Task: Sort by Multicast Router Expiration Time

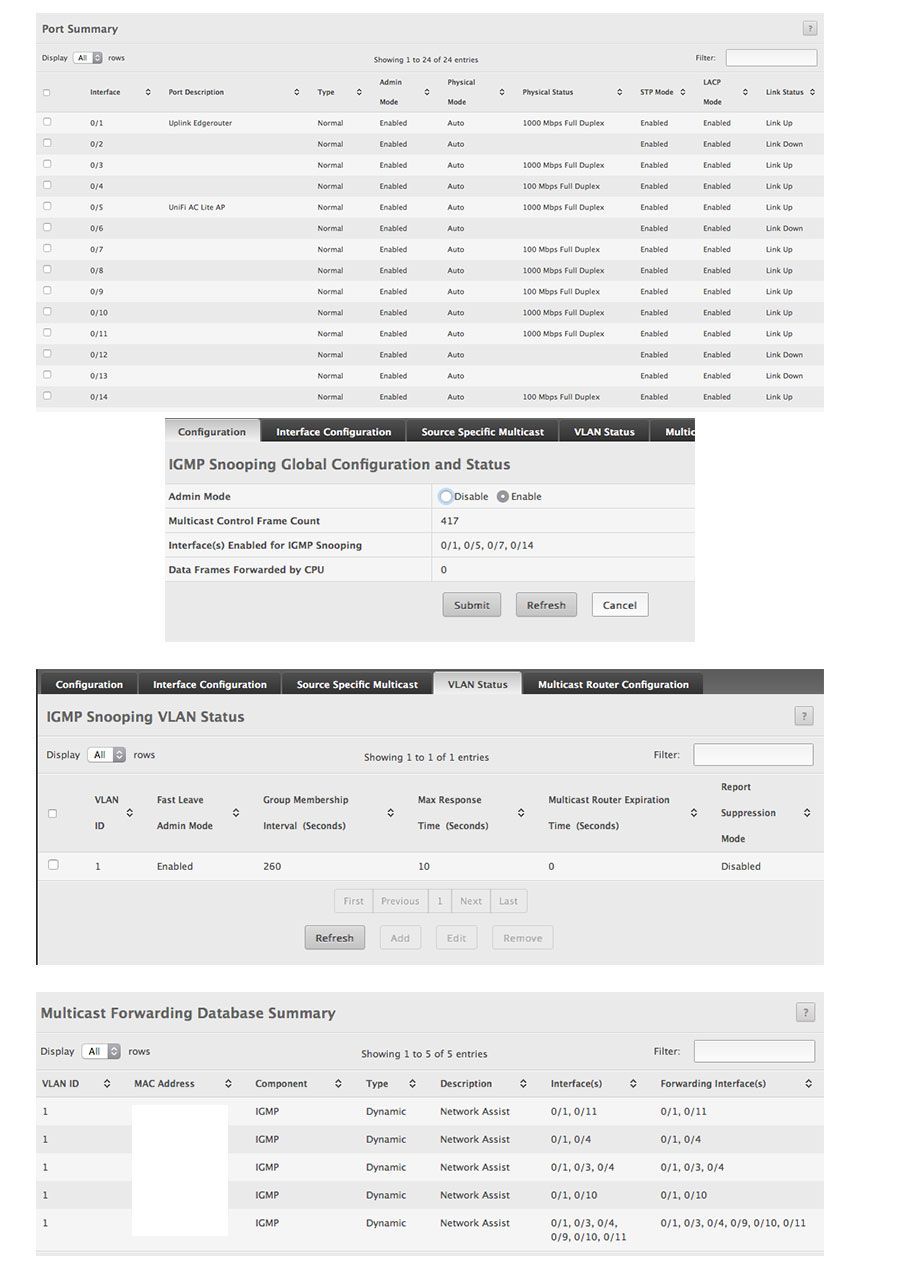Action: [694, 813]
